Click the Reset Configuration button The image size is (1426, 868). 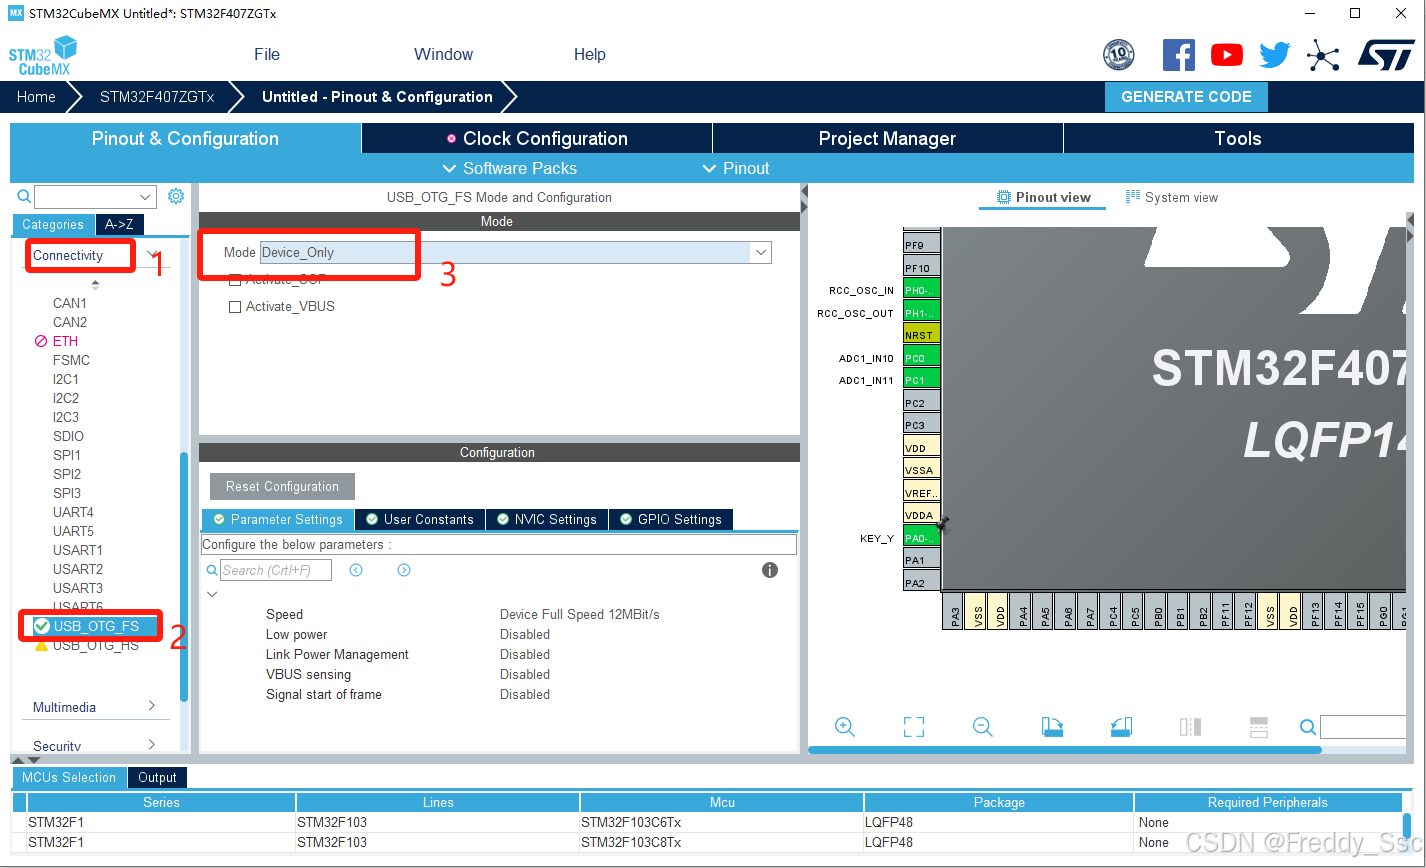[282, 486]
